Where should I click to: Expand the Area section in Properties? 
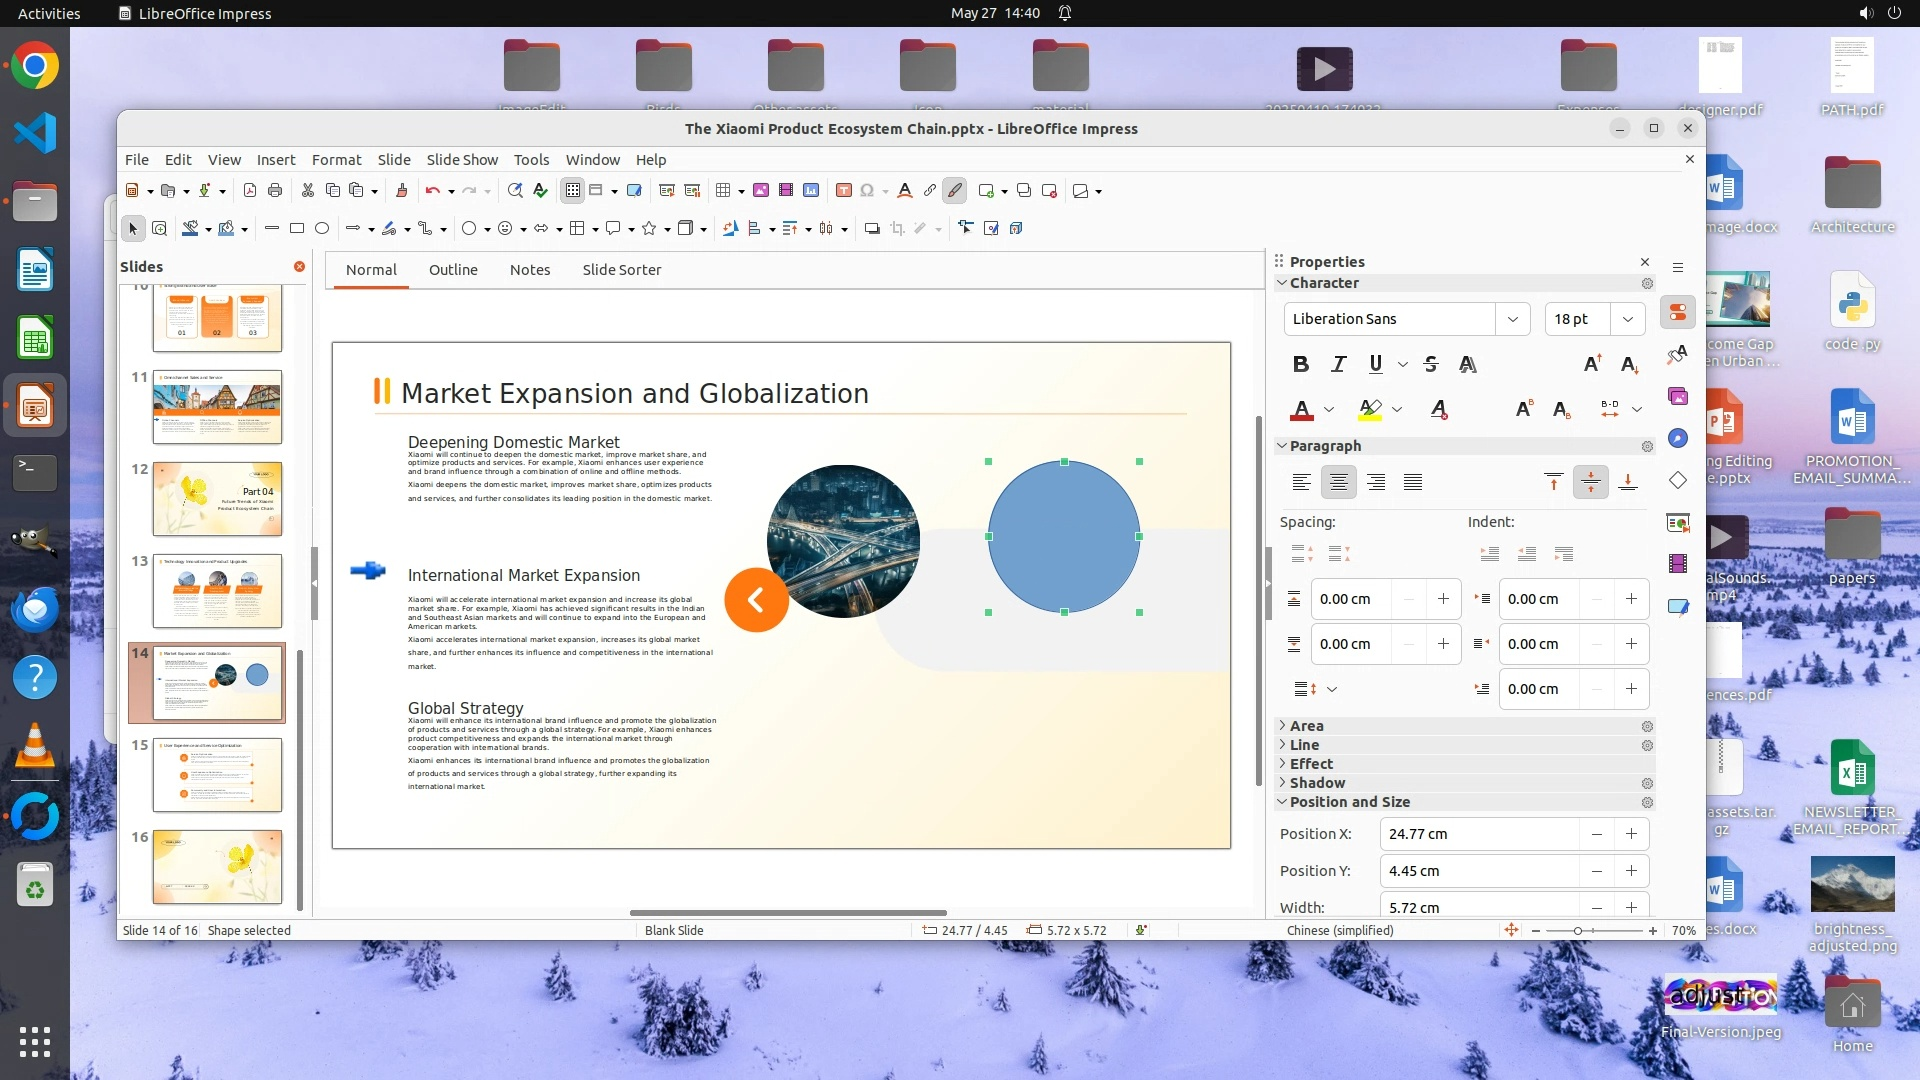pyautogui.click(x=1306, y=726)
